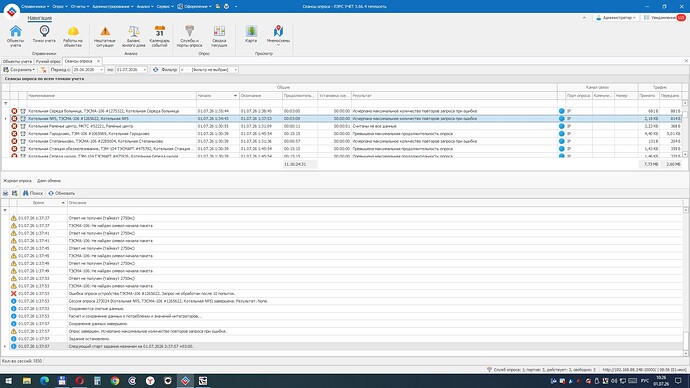Click the device icon of Котельная Раменье центр row

tap(23, 126)
